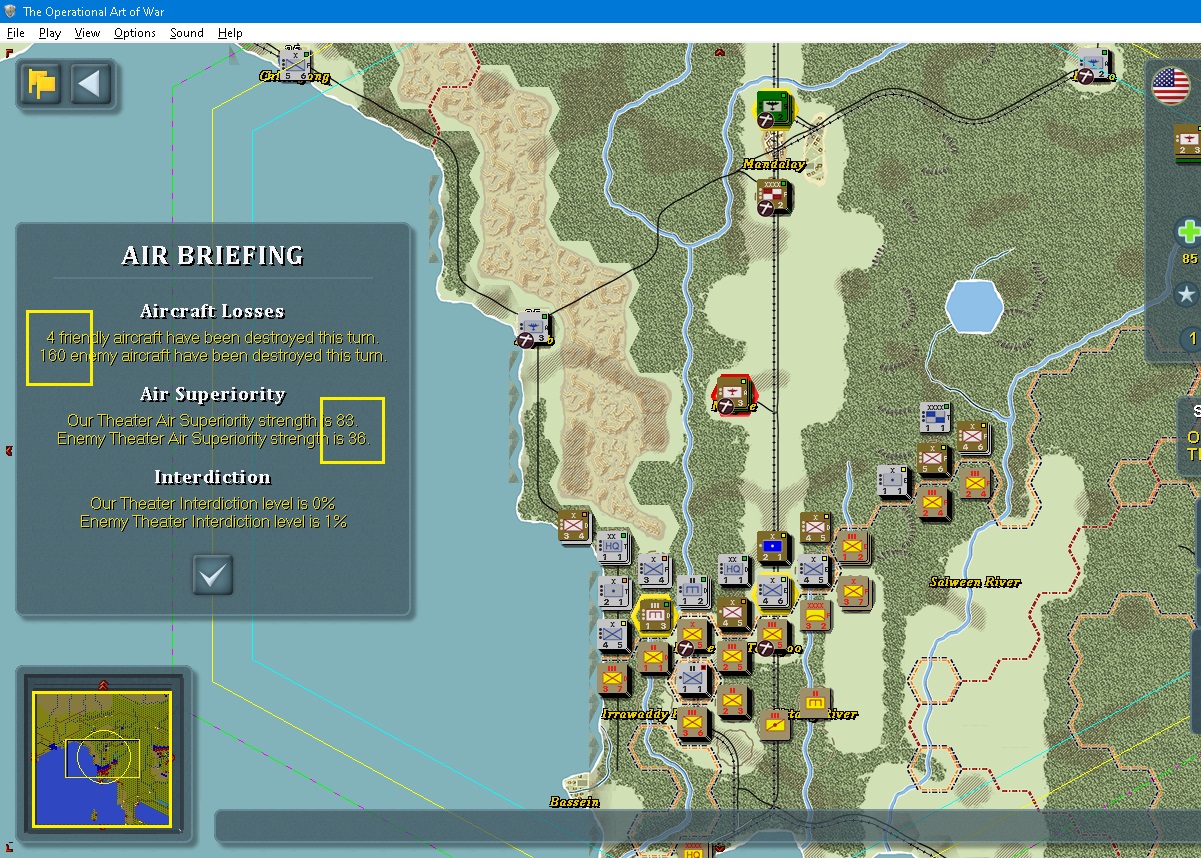
Task: Click the '4 friendly aircraft' losses line
Action: point(213,338)
